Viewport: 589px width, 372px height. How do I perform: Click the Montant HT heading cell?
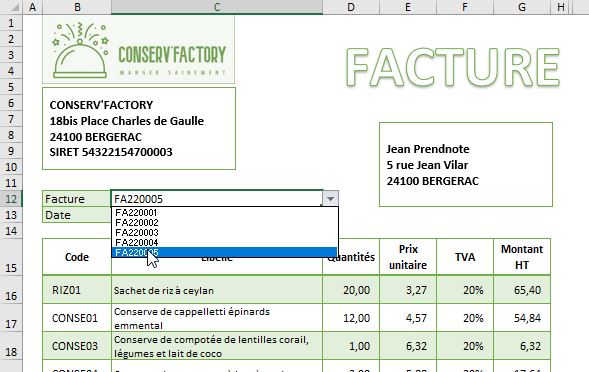522,257
